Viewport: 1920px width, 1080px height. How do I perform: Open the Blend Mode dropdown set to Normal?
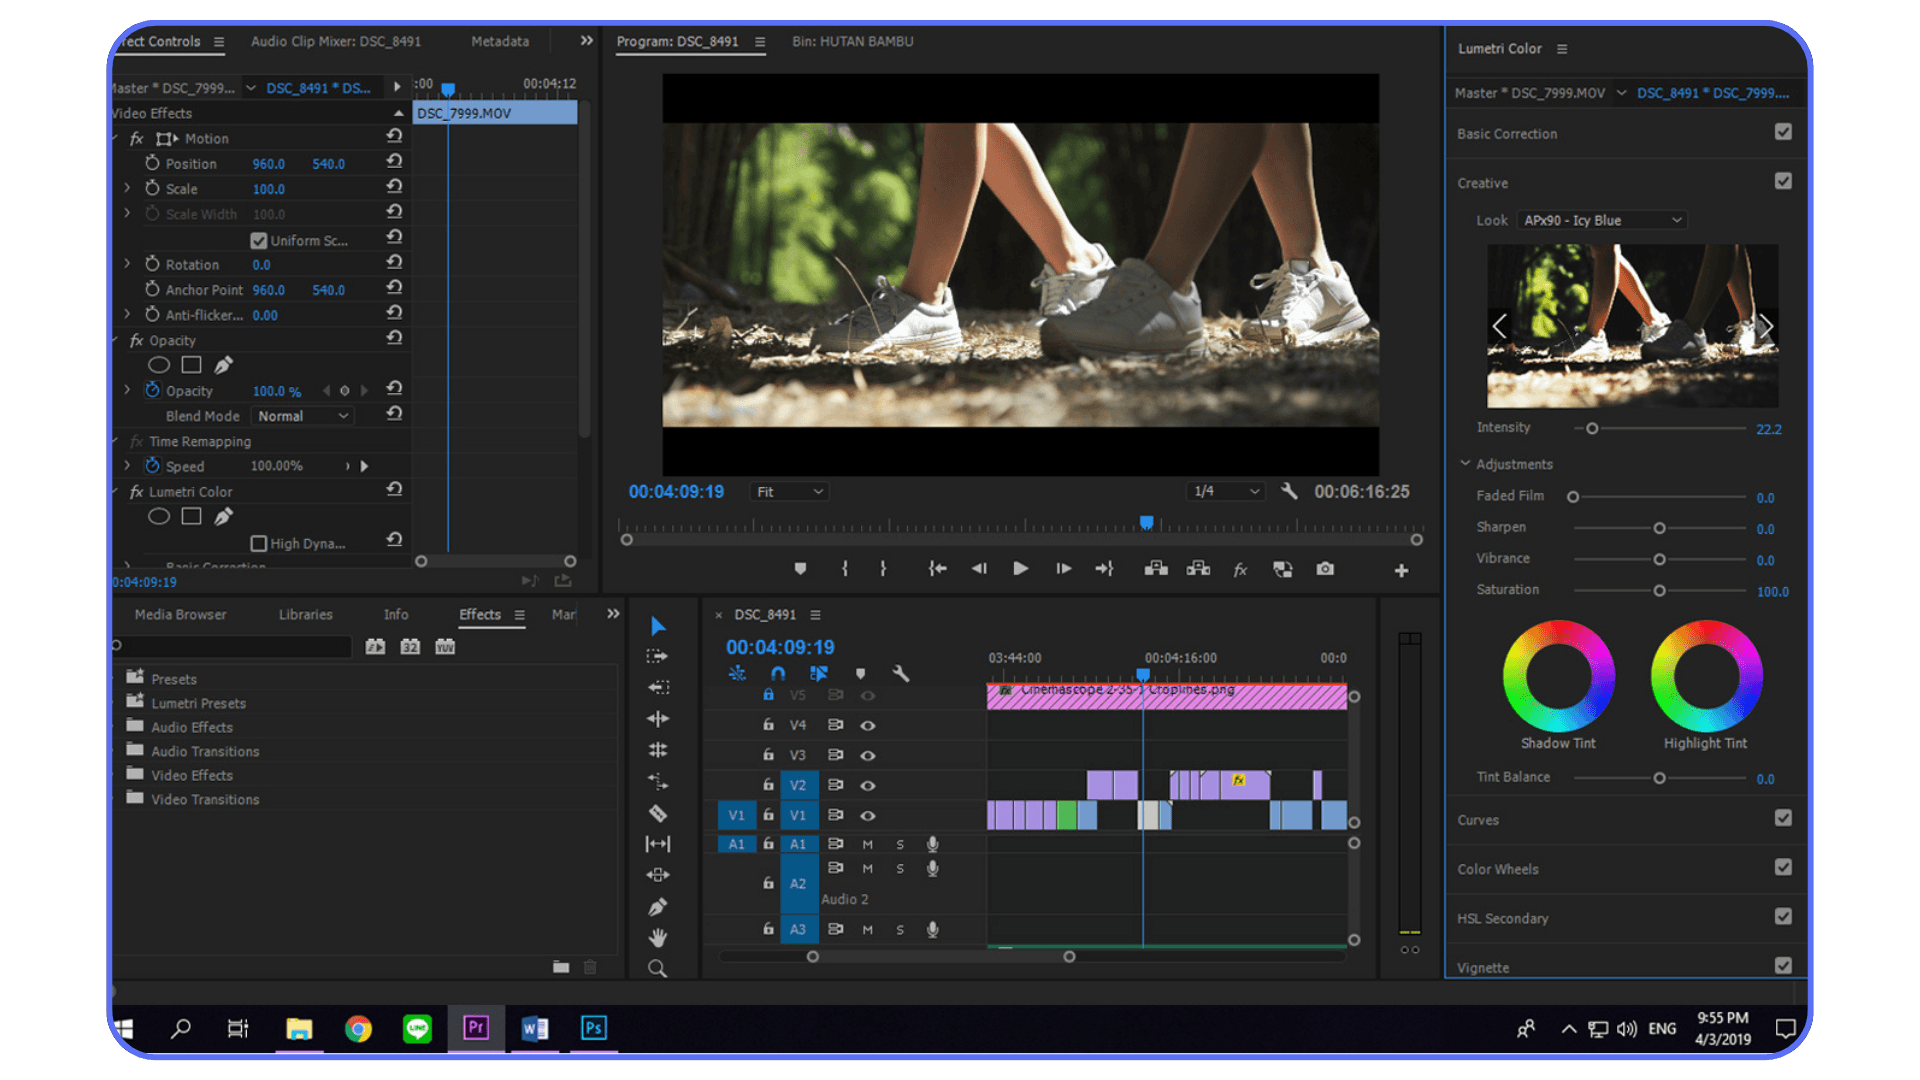coord(302,415)
